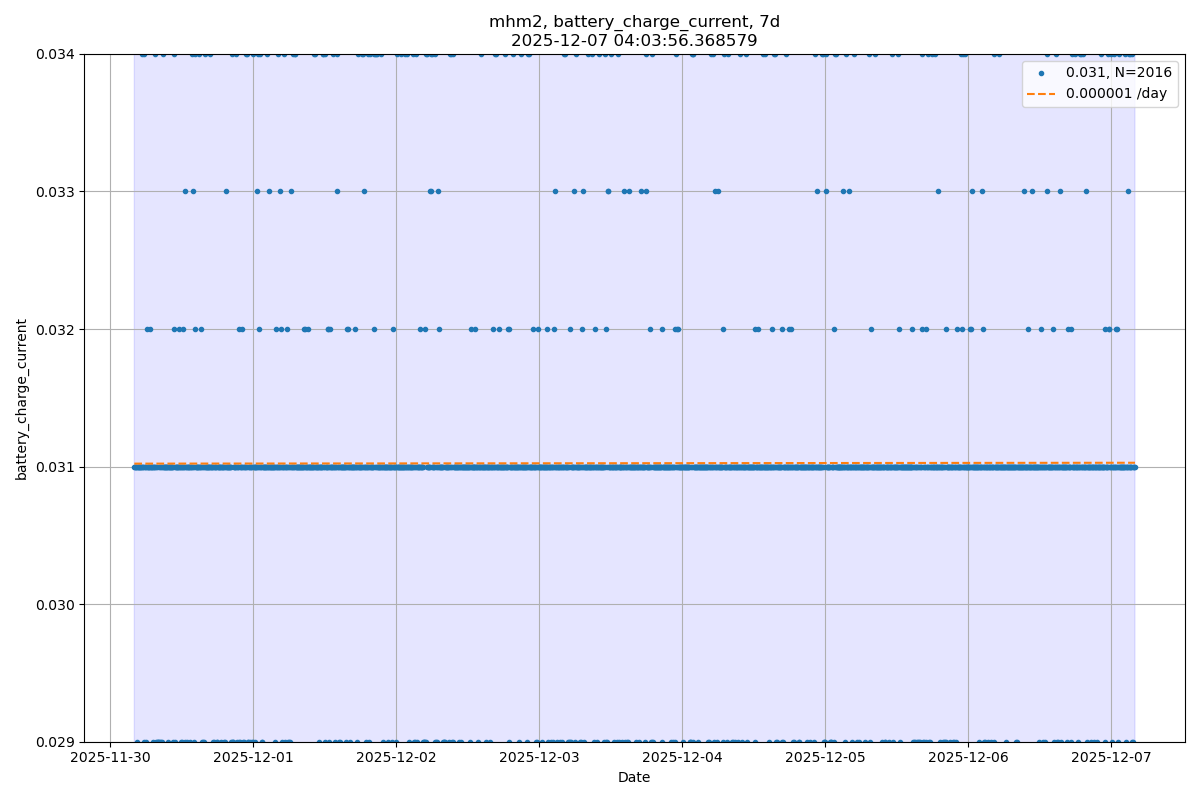The image size is (1200, 800).
Task: Click the 'battery_charge_current' y-axis label
Action: pos(22,398)
